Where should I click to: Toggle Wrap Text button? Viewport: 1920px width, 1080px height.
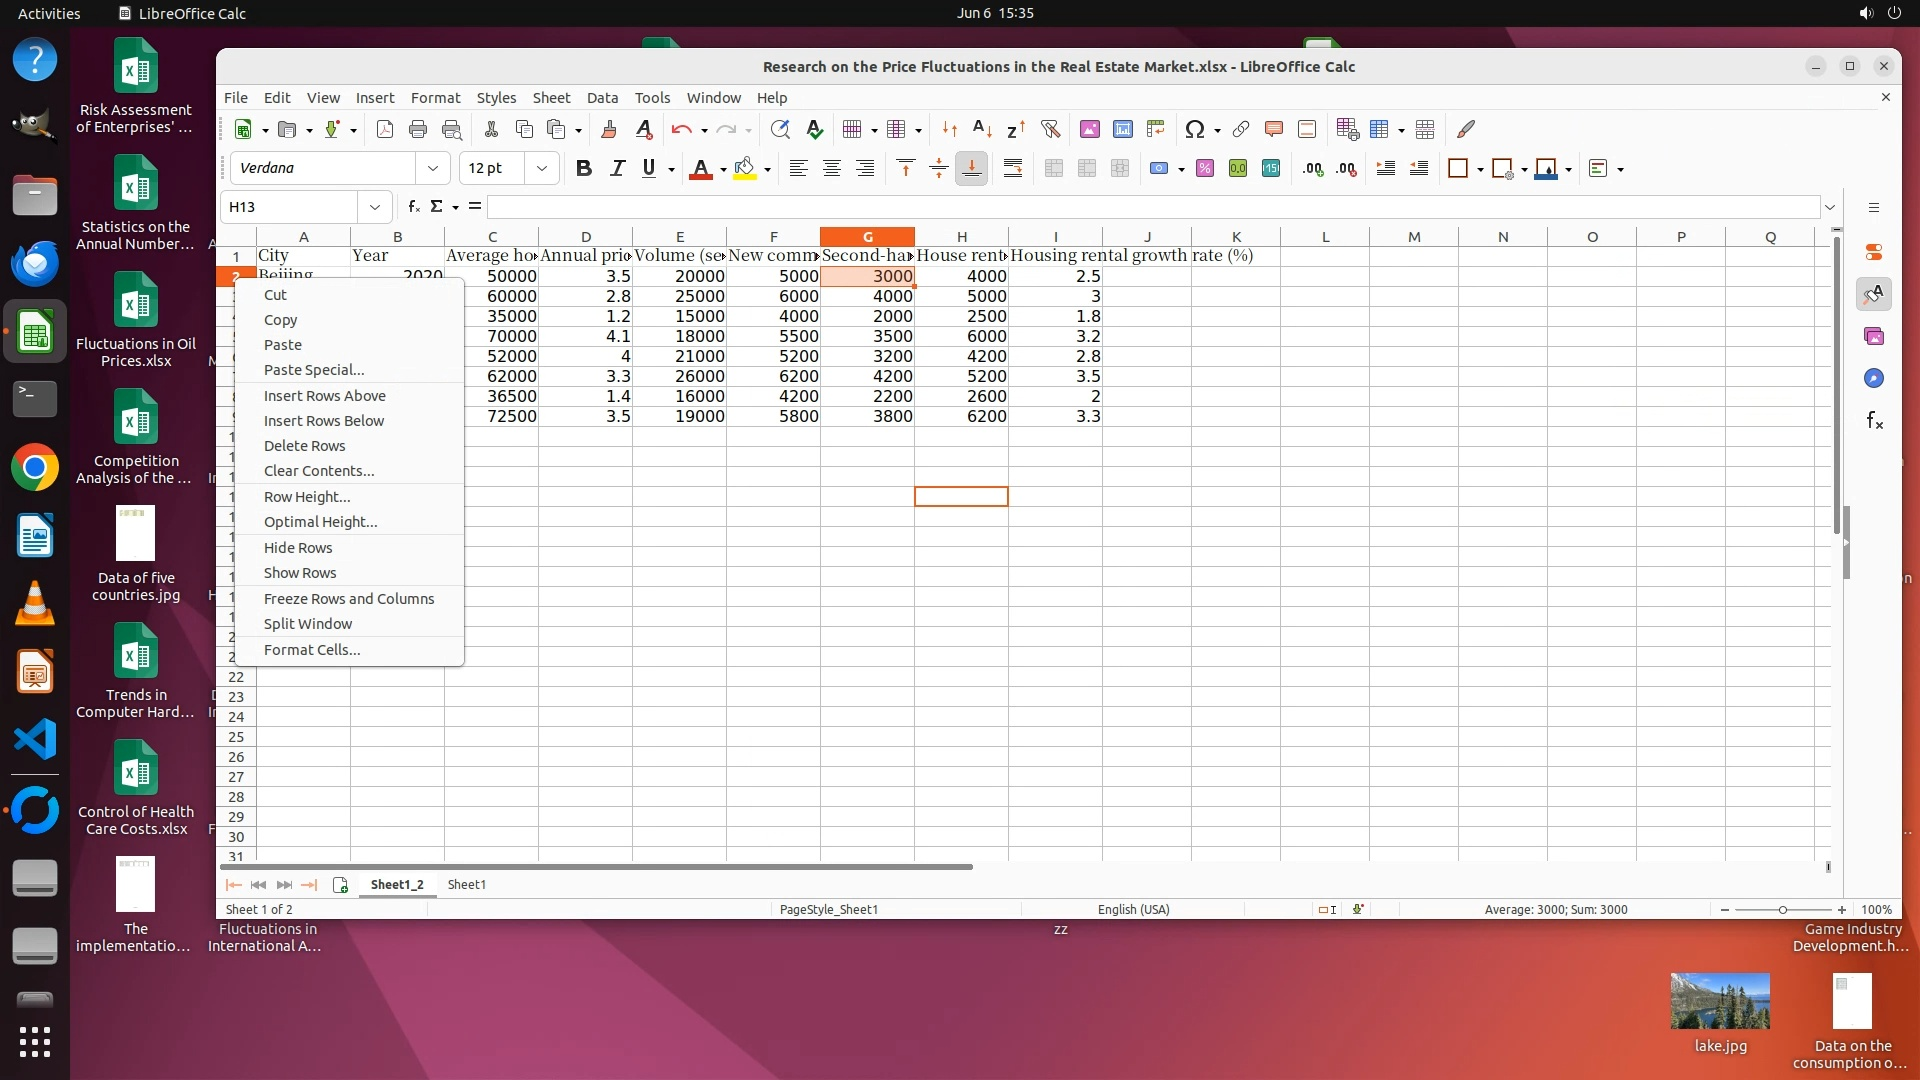click(1013, 168)
